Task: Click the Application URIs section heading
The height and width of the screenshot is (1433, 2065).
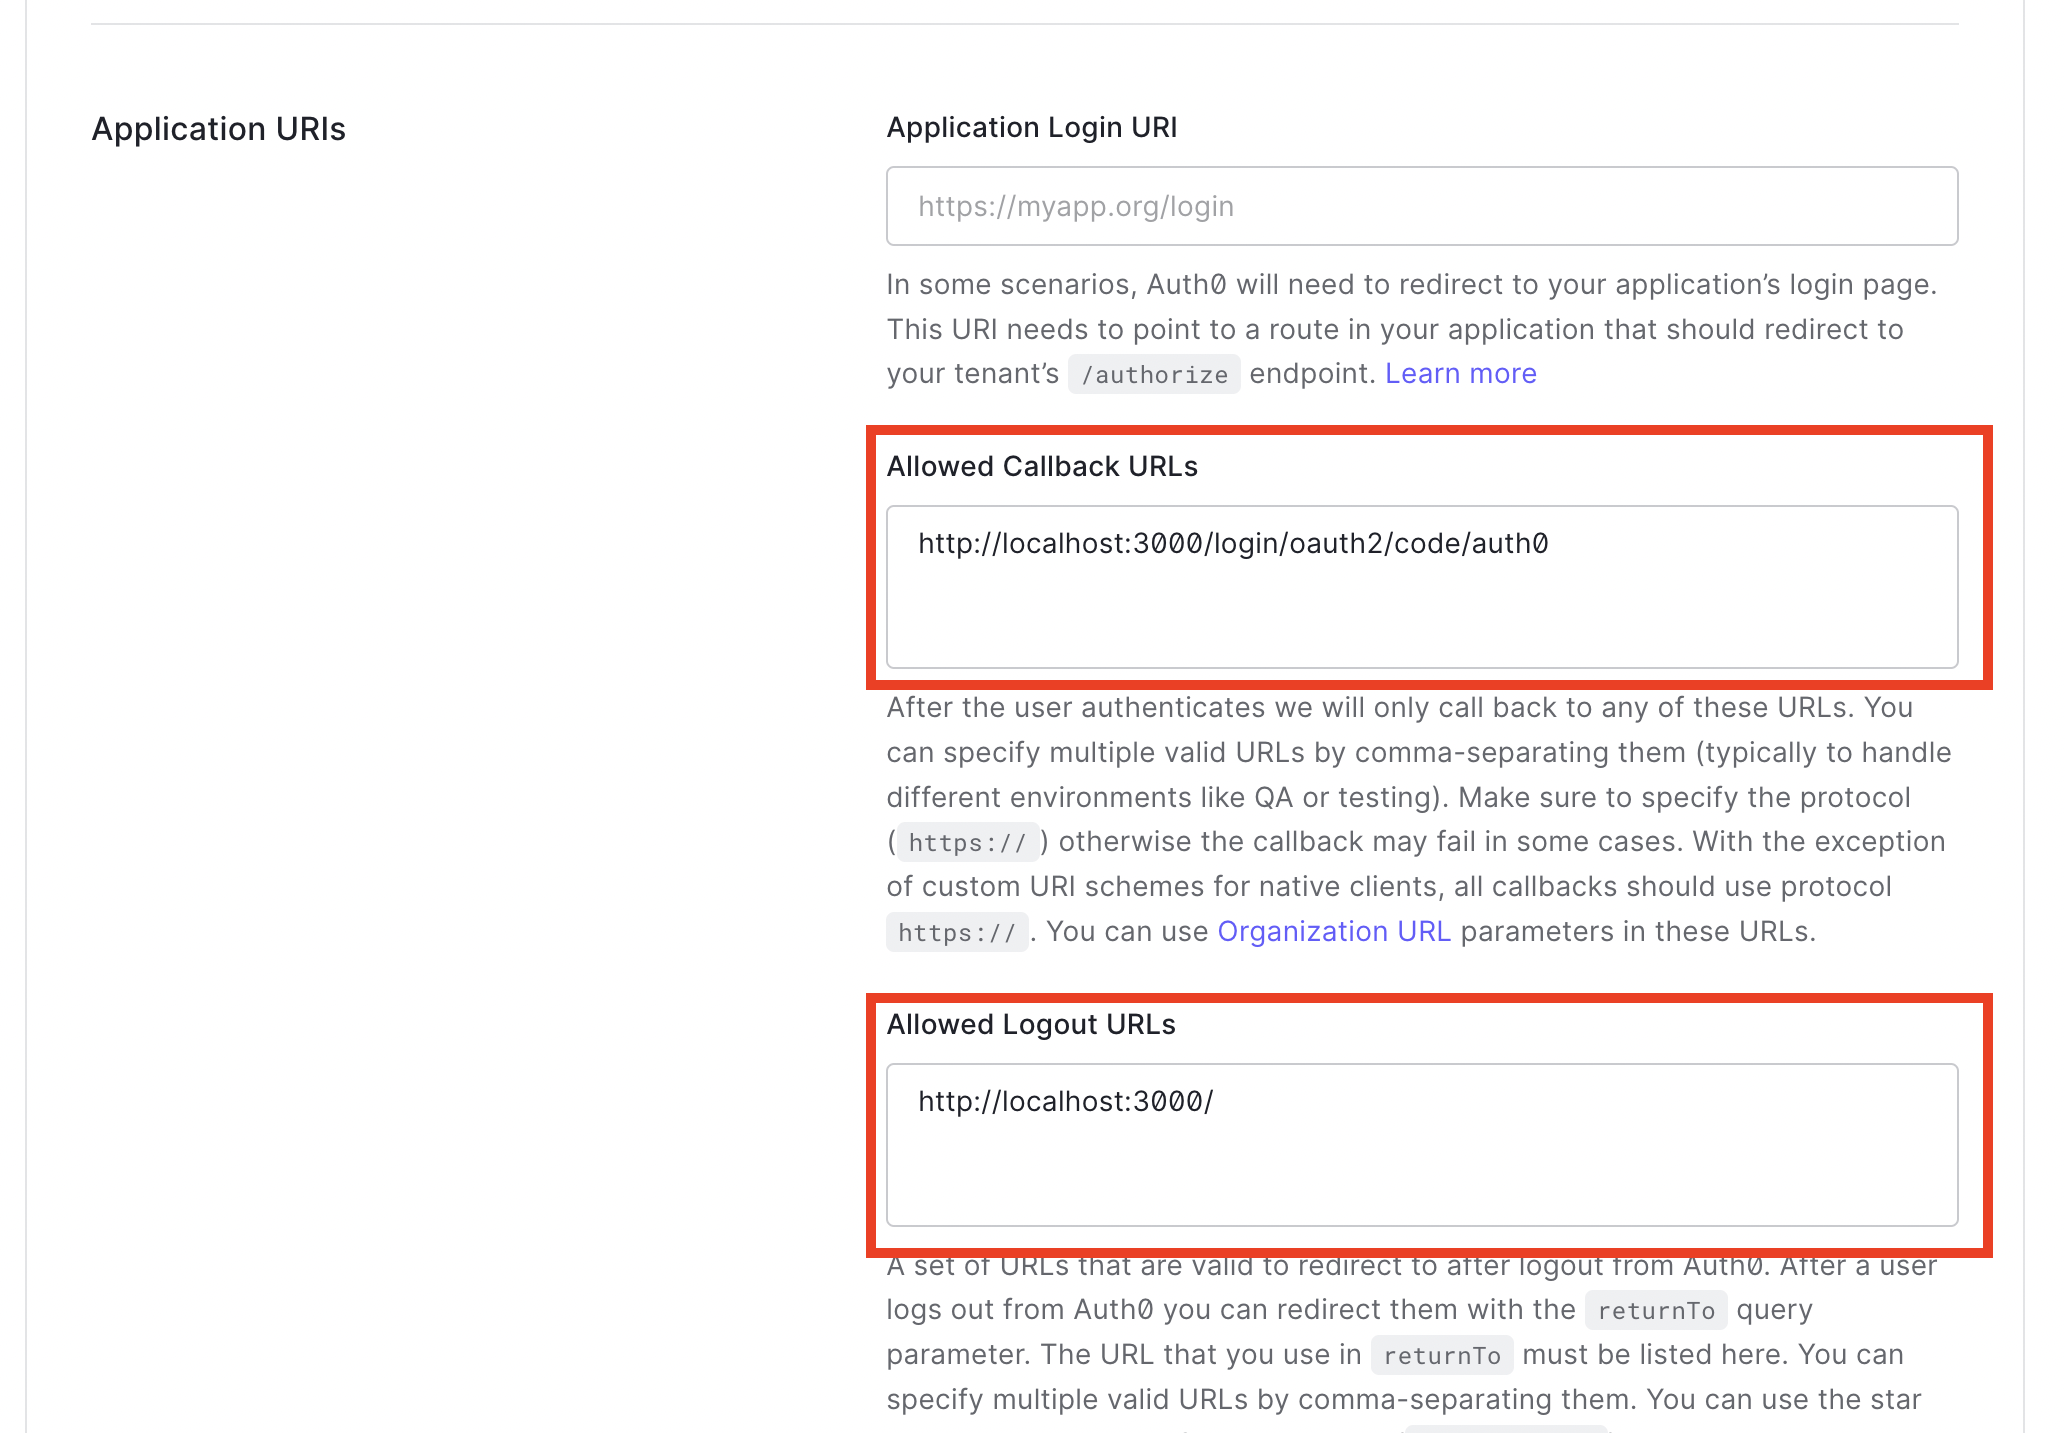Action: point(218,128)
